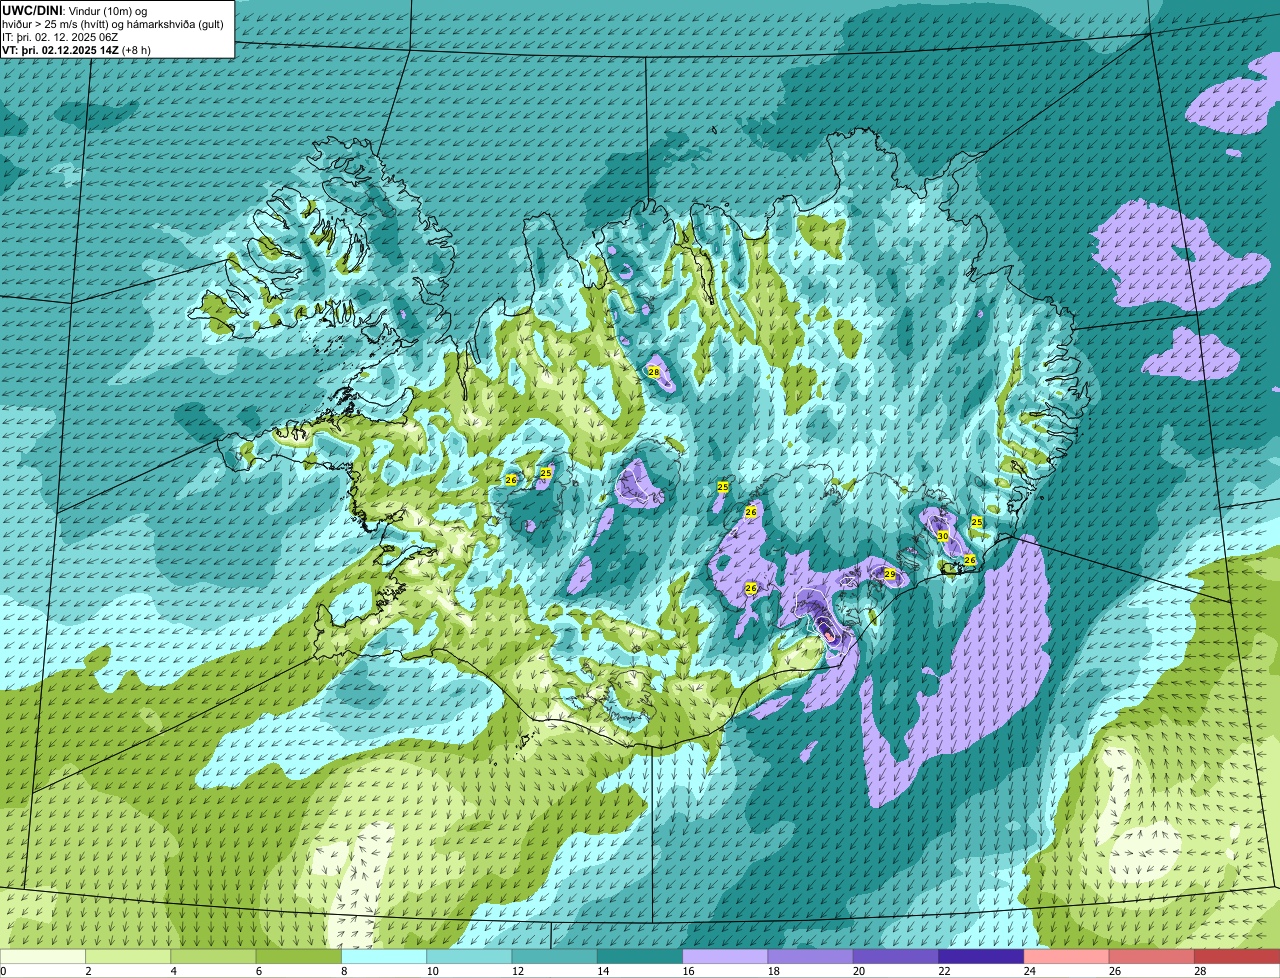Click the legend scale number 16
The image size is (1280, 978).
click(x=687, y=971)
